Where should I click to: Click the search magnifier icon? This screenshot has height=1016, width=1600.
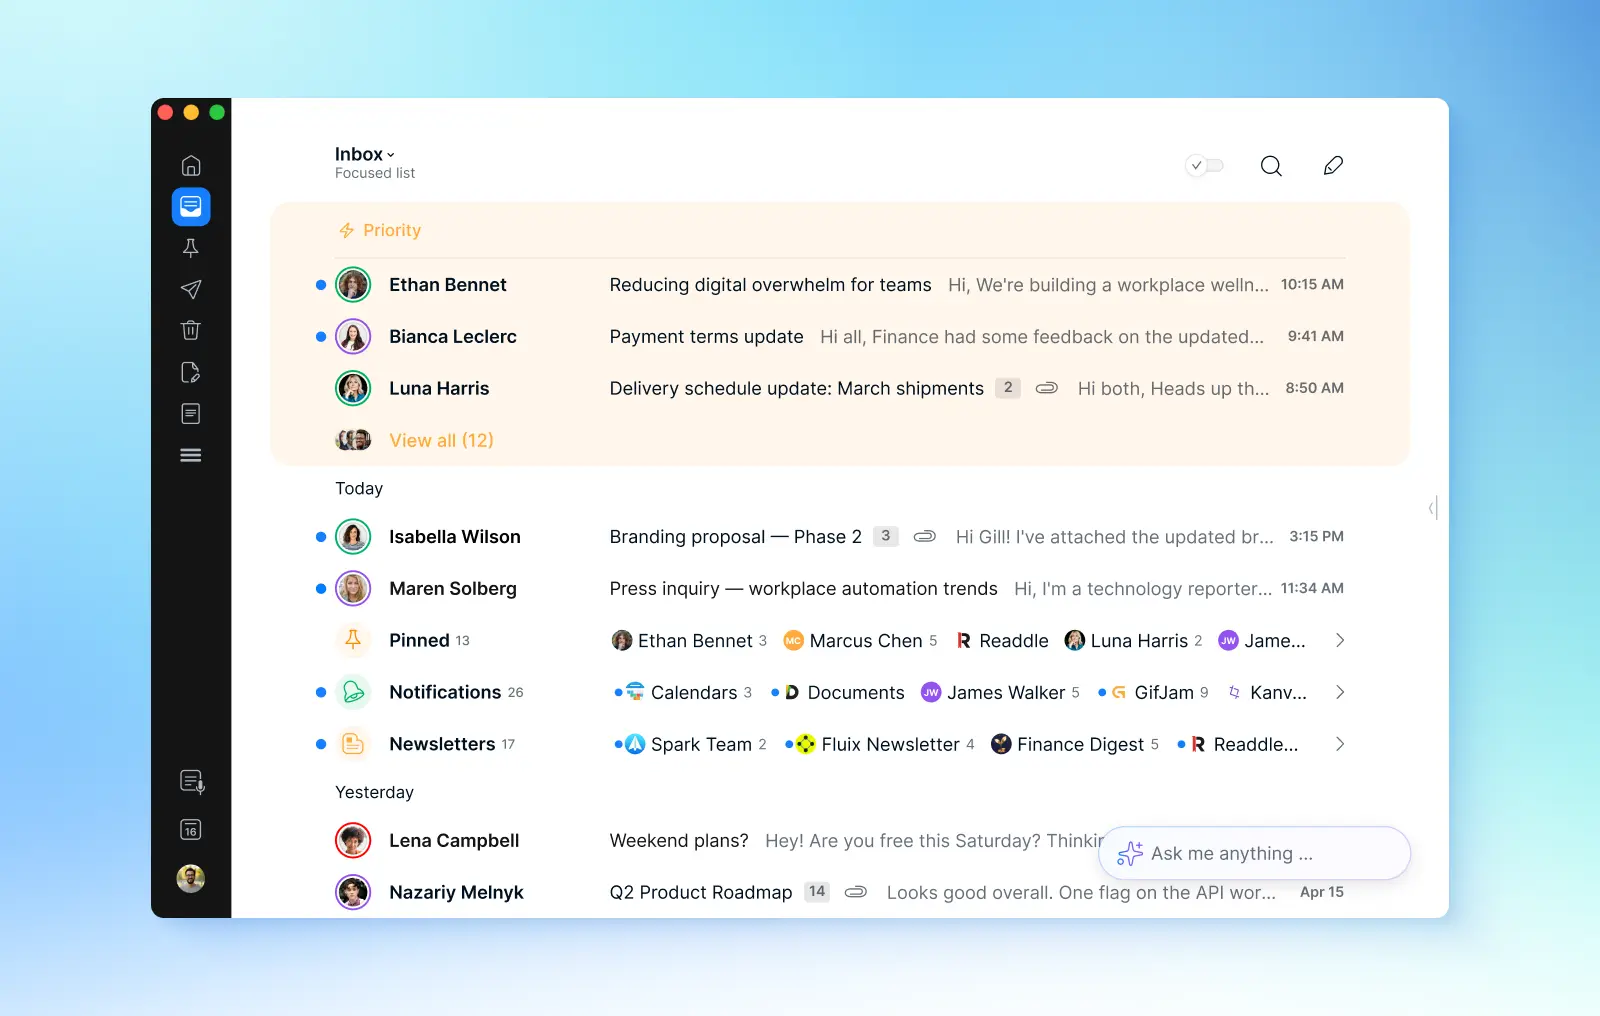[x=1271, y=166]
